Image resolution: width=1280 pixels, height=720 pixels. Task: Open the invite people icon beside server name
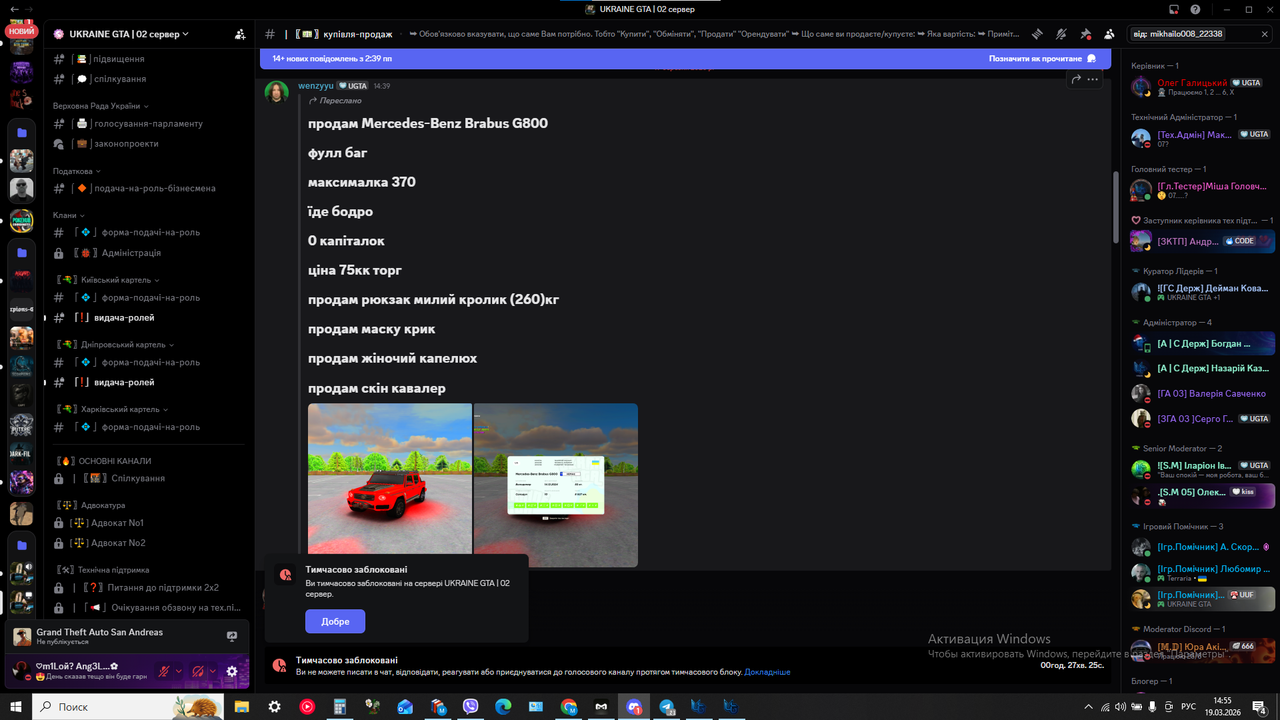pos(240,34)
